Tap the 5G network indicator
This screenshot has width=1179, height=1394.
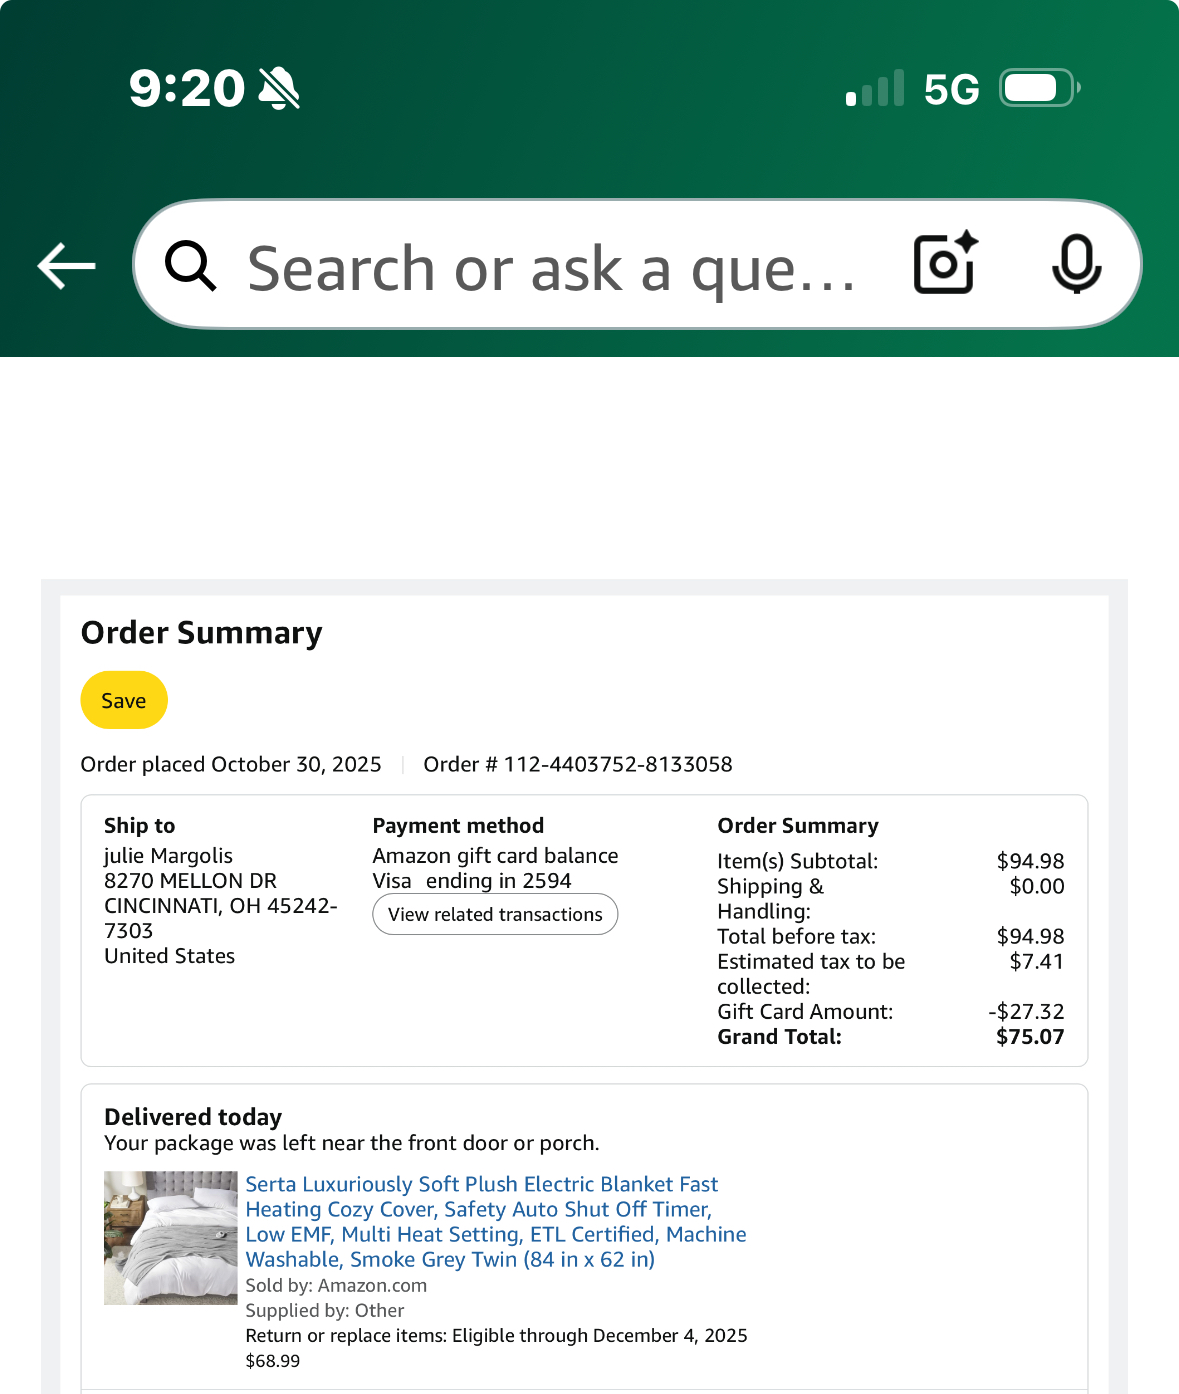click(x=951, y=89)
